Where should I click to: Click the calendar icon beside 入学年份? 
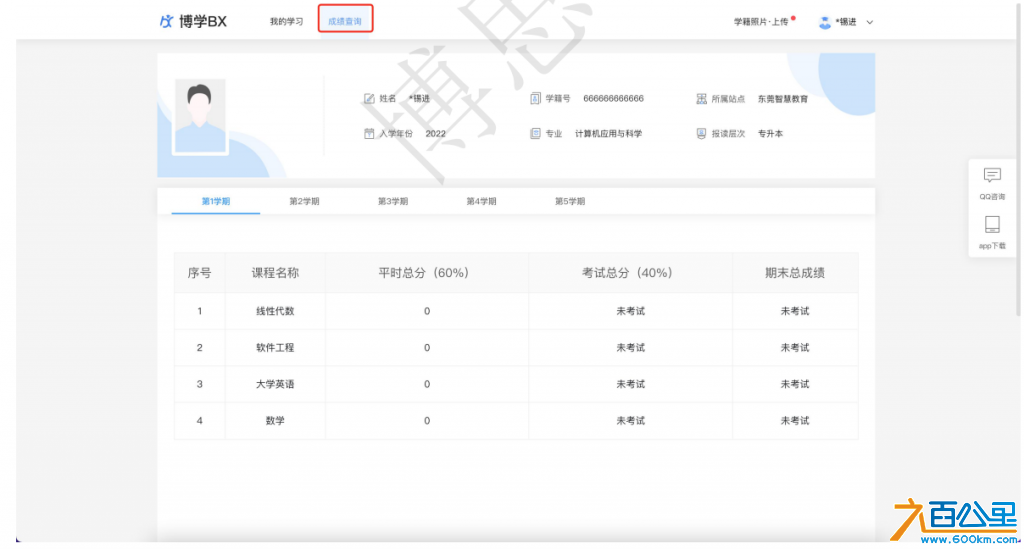369,133
